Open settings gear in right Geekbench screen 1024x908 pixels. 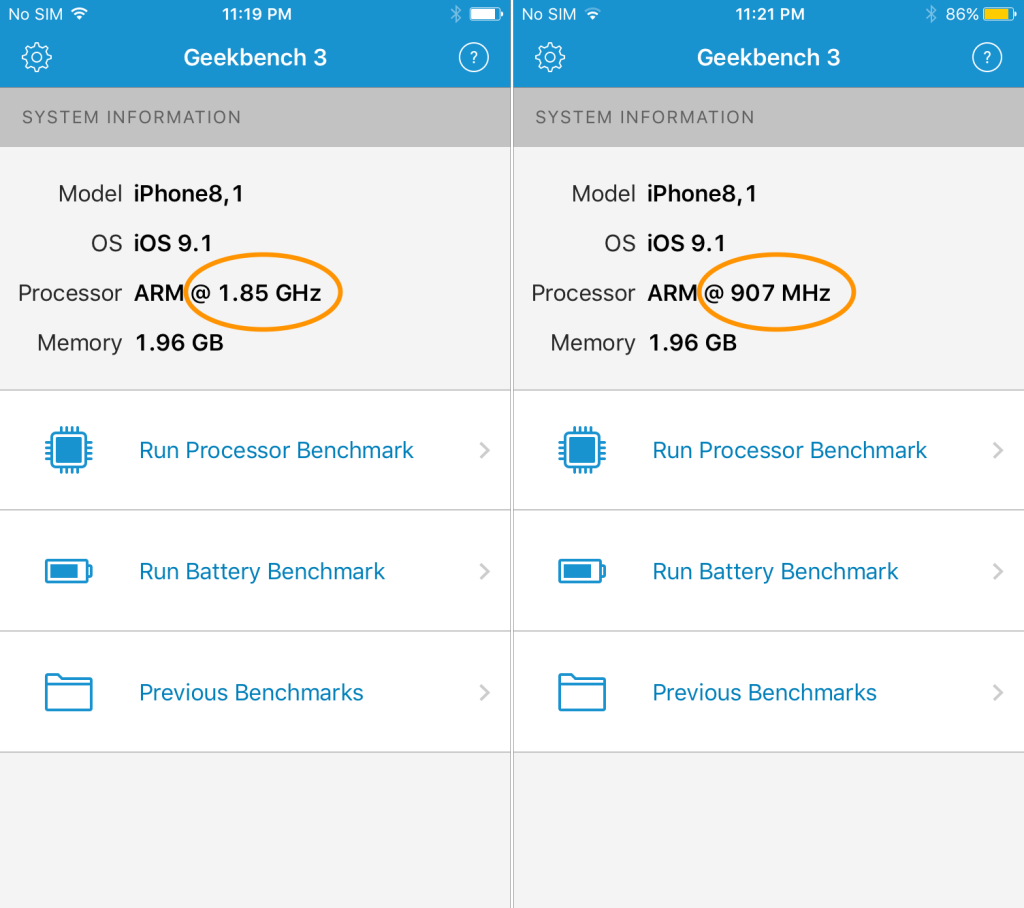550,57
